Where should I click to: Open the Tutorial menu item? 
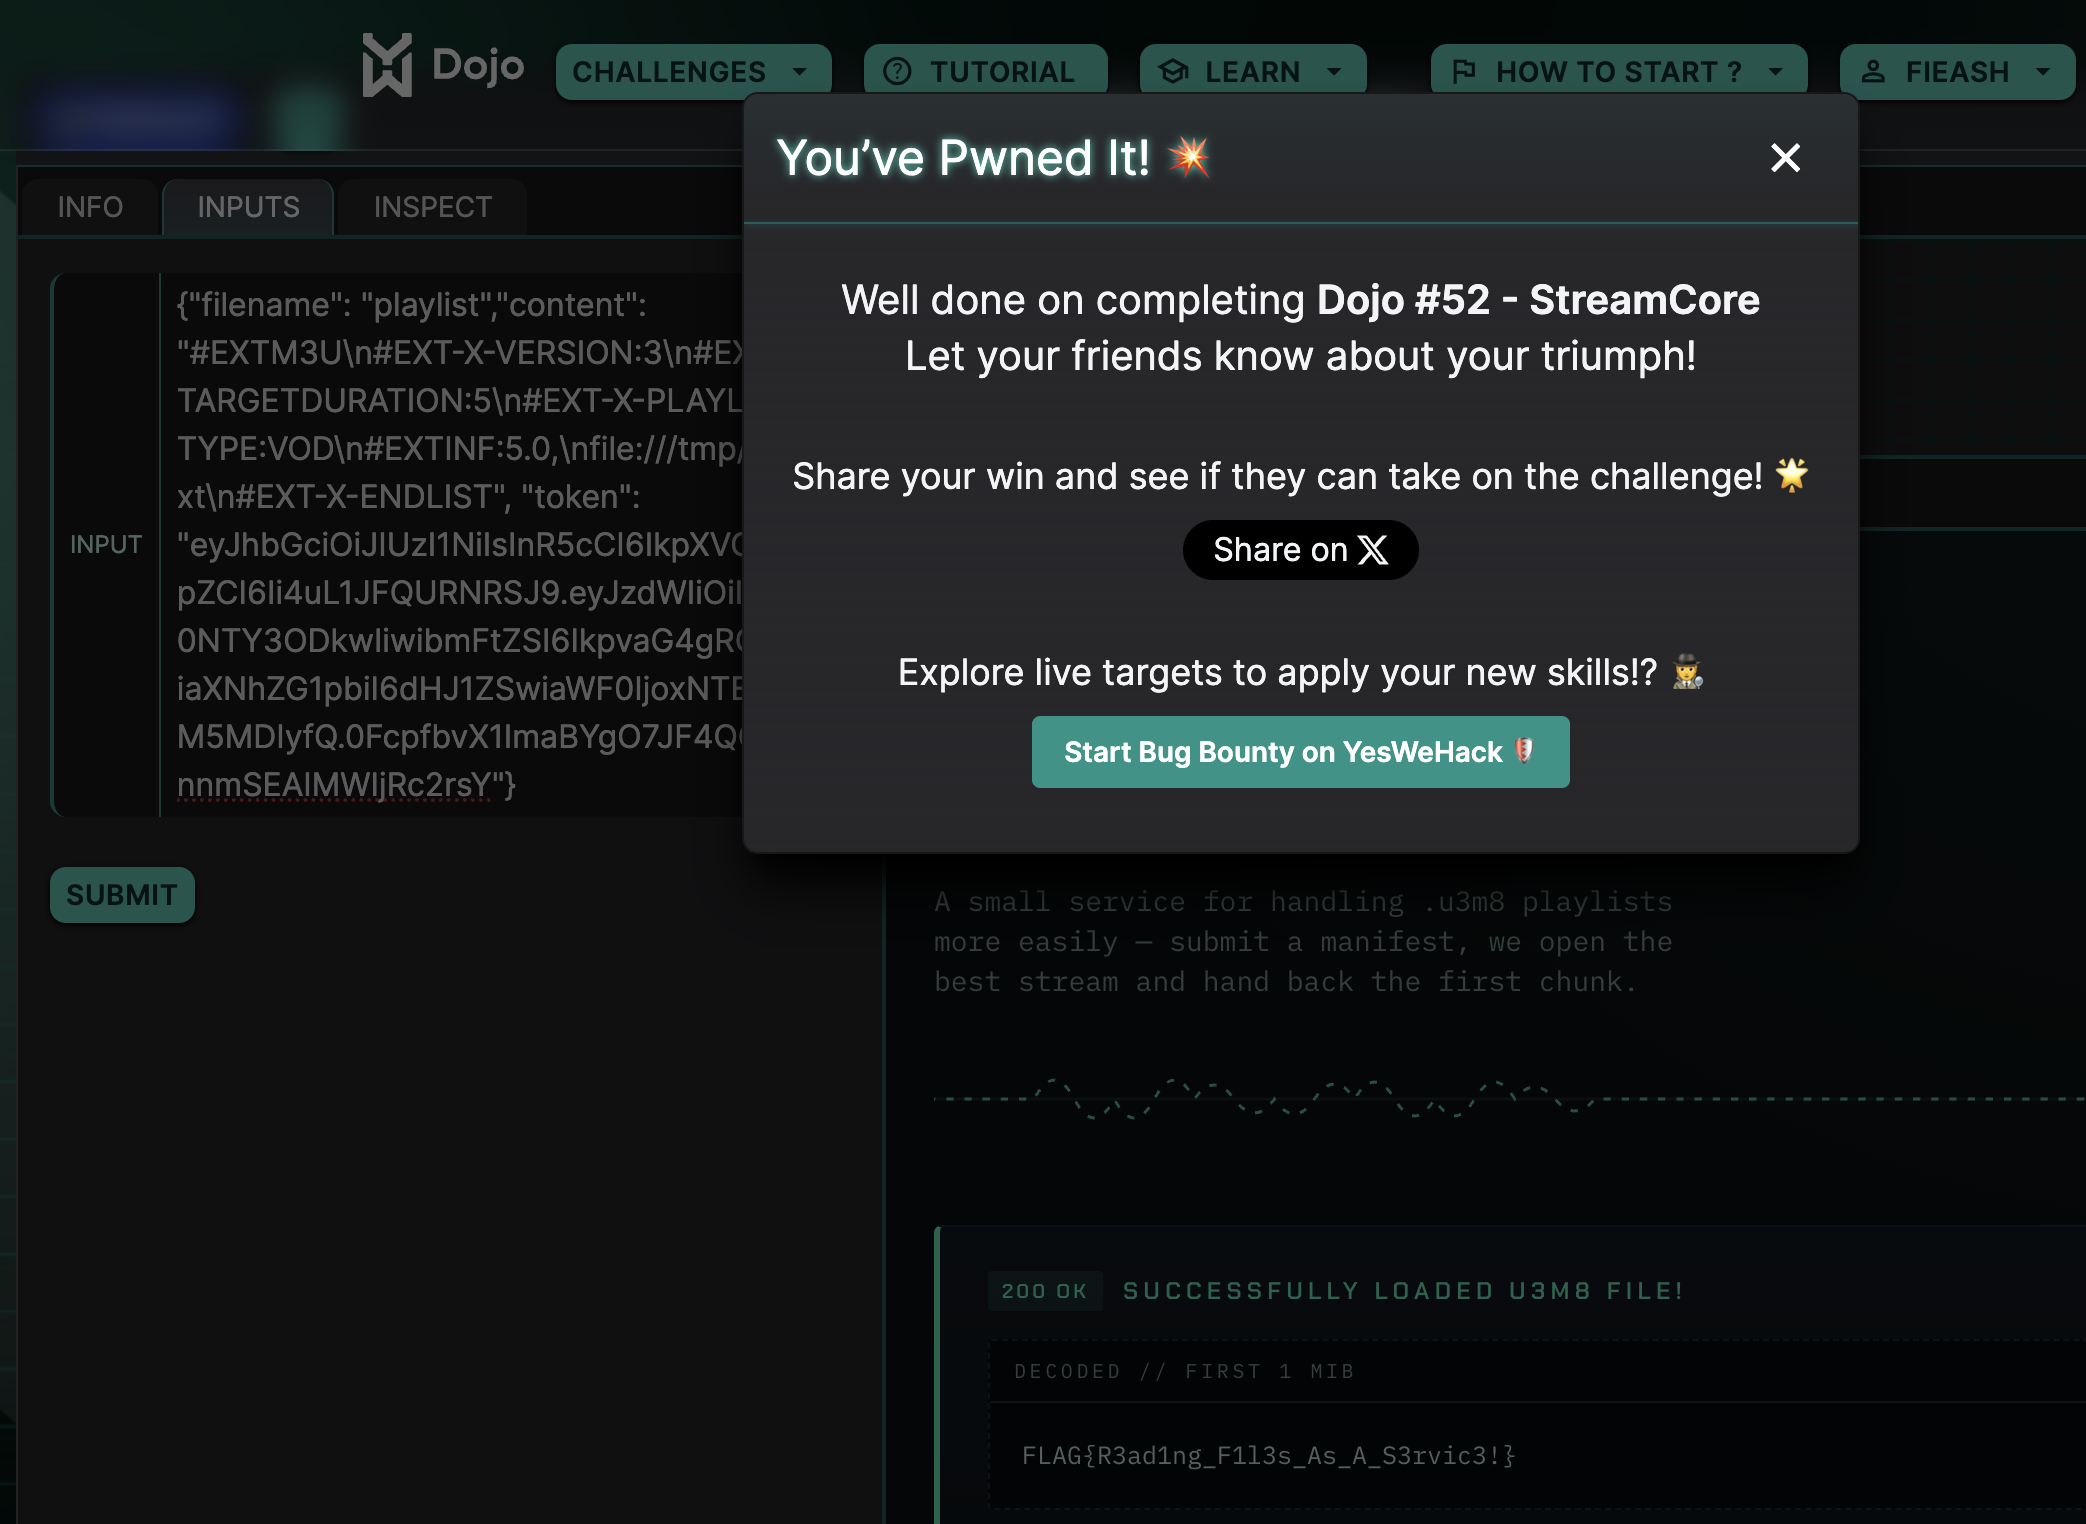[x=985, y=72]
